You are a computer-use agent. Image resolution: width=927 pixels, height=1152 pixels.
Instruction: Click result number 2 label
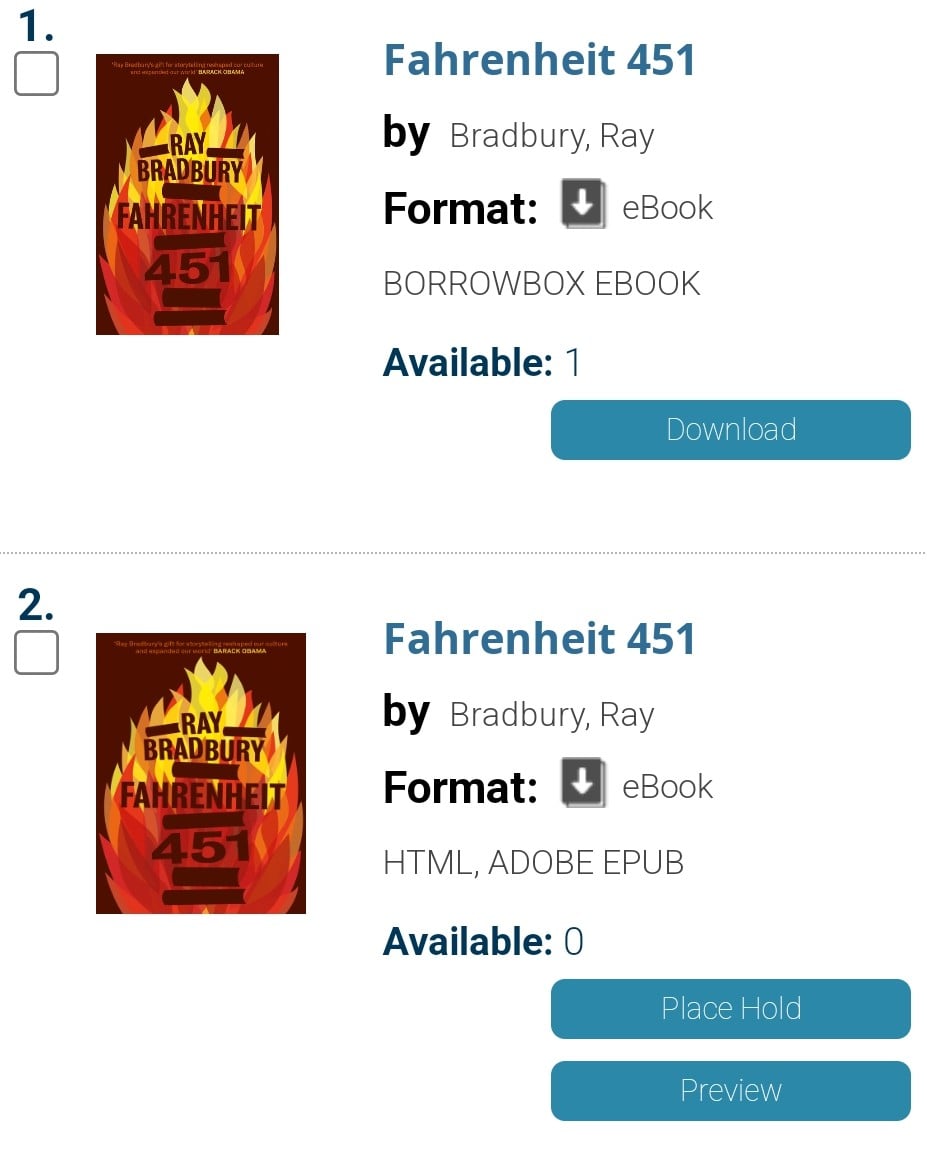click(x=35, y=605)
